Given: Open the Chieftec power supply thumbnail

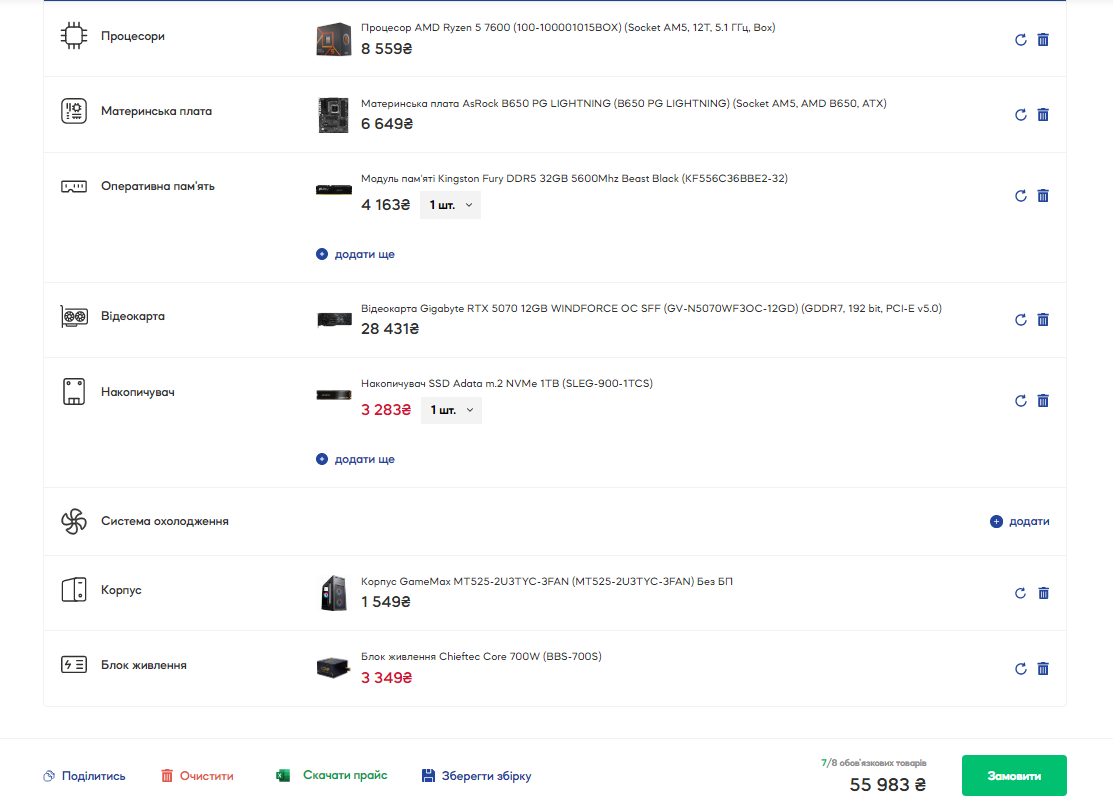Looking at the screenshot, I should coord(334,668).
